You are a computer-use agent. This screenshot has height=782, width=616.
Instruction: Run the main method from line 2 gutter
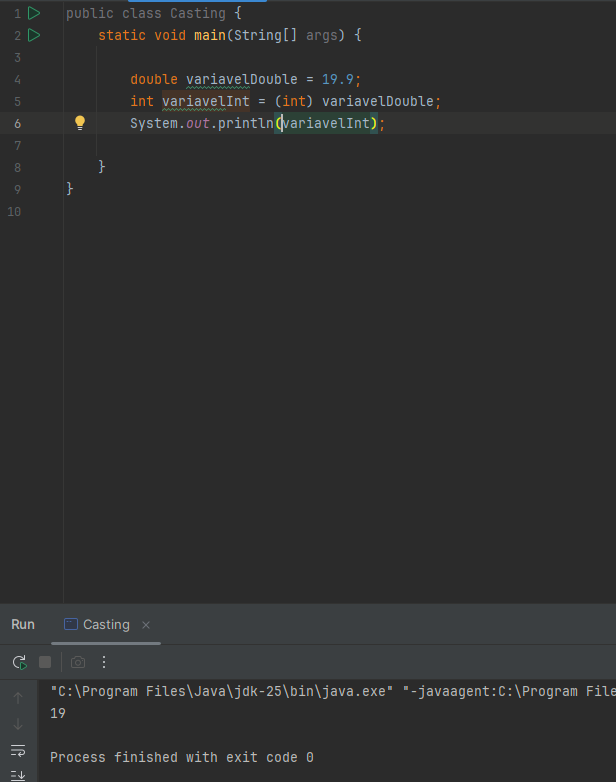(x=34, y=35)
